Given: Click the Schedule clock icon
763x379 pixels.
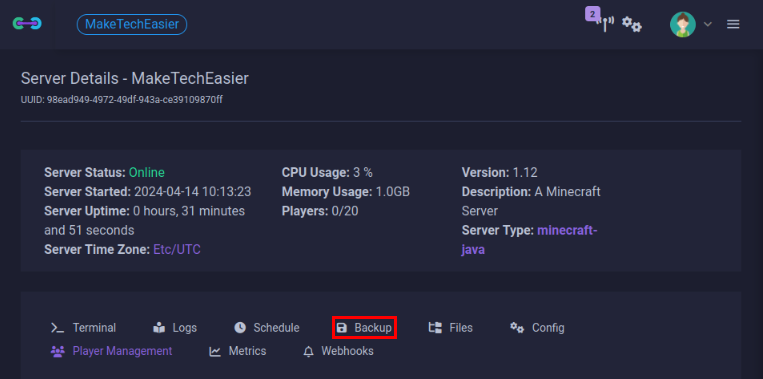Looking at the screenshot, I should point(240,328).
